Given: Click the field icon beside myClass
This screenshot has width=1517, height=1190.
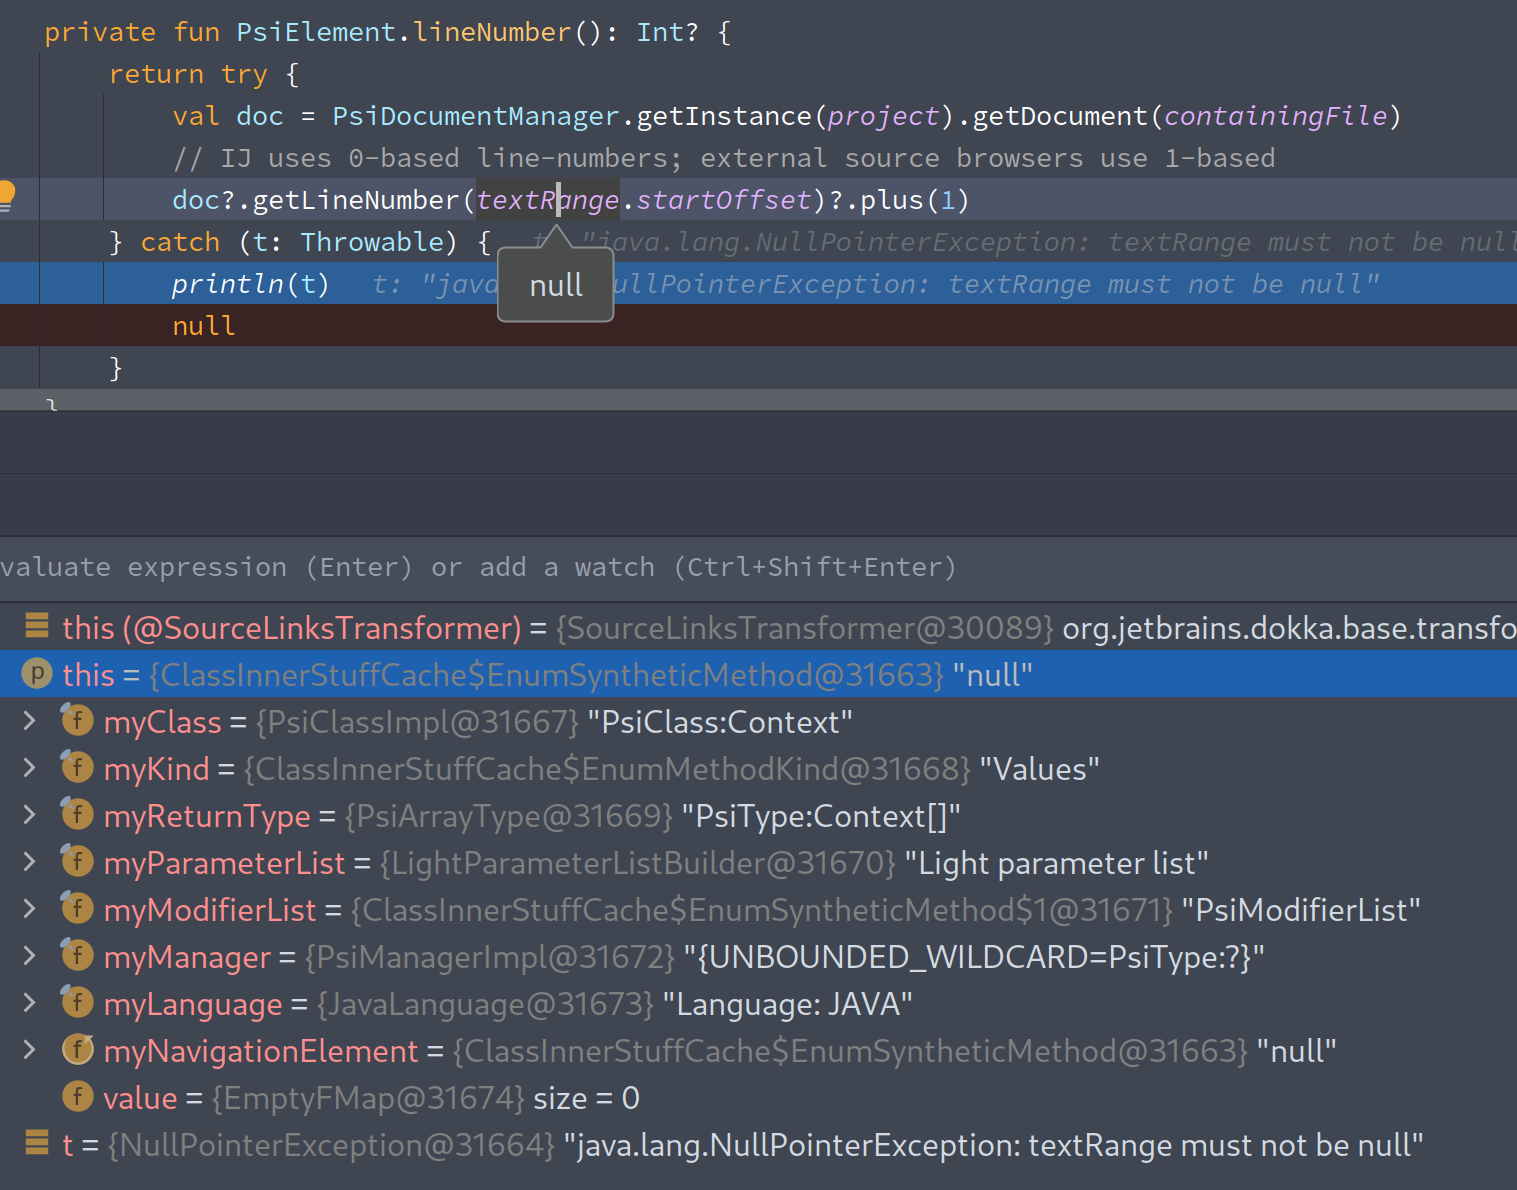Looking at the screenshot, I should (77, 720).
